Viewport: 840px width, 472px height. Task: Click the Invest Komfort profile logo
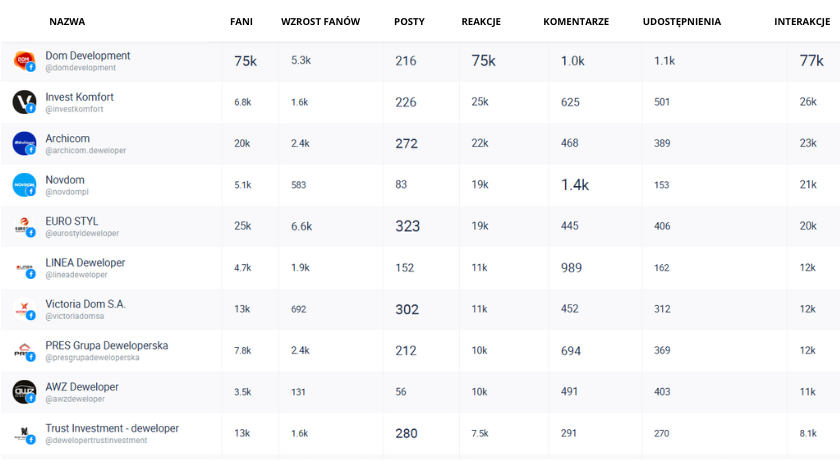24,102
